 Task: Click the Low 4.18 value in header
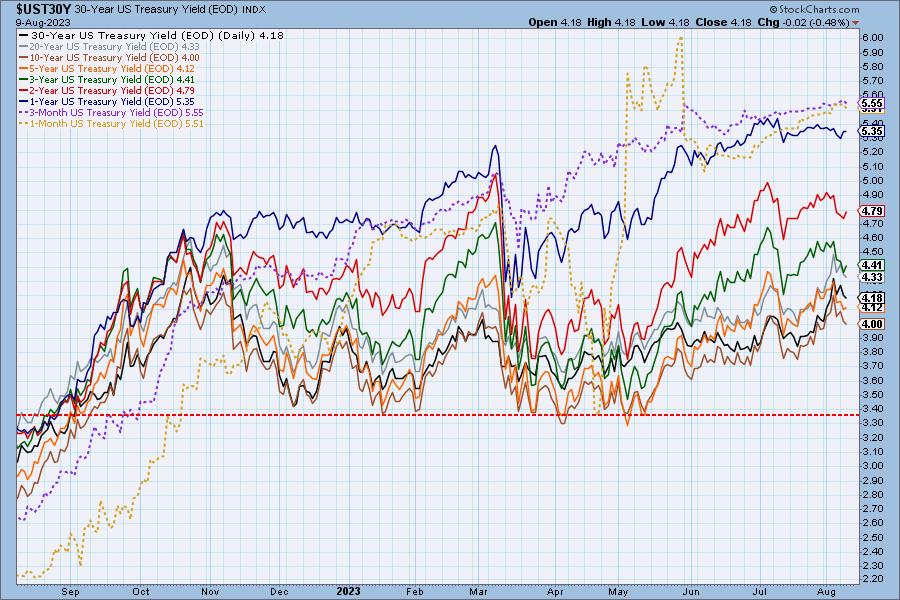pos(665,22)
